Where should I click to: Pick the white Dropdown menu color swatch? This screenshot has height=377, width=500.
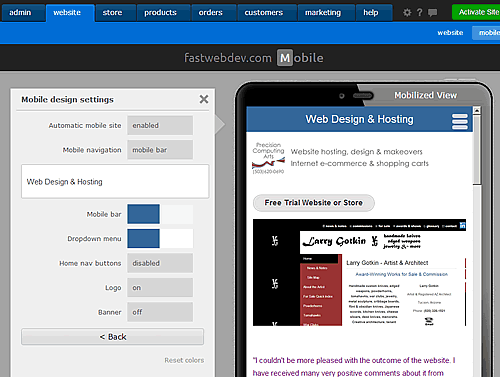pyautogui.click(x=176, y=238)
